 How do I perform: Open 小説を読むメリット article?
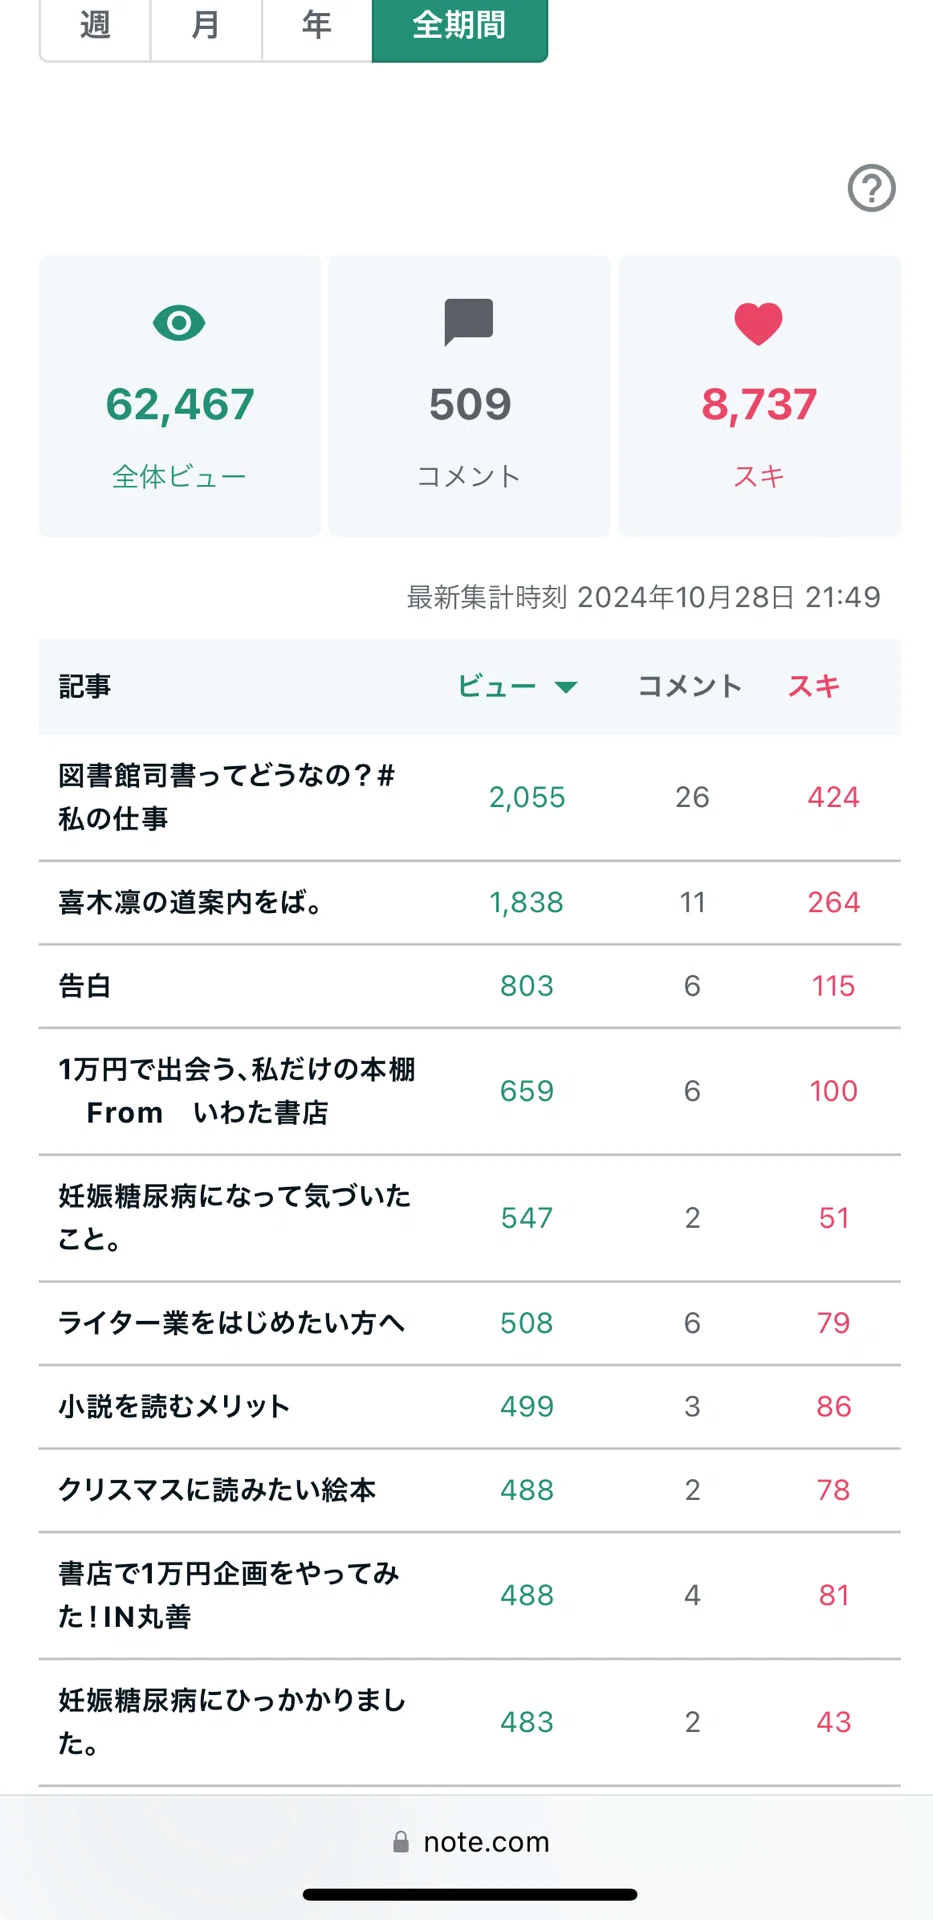click(174, 1407)
